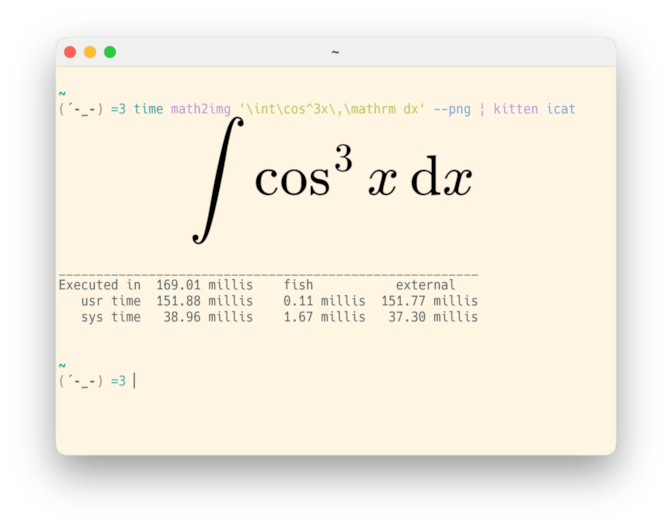Minimize the terminal using yellow button
The width and height of the screenshot is (672, 529).
tap(90, 52)
